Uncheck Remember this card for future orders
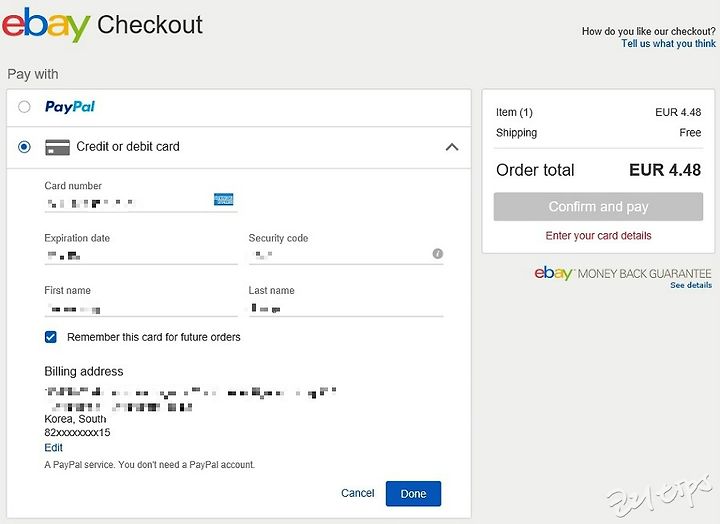Screen dimensions: 720x524 click(x=51, y=337)
